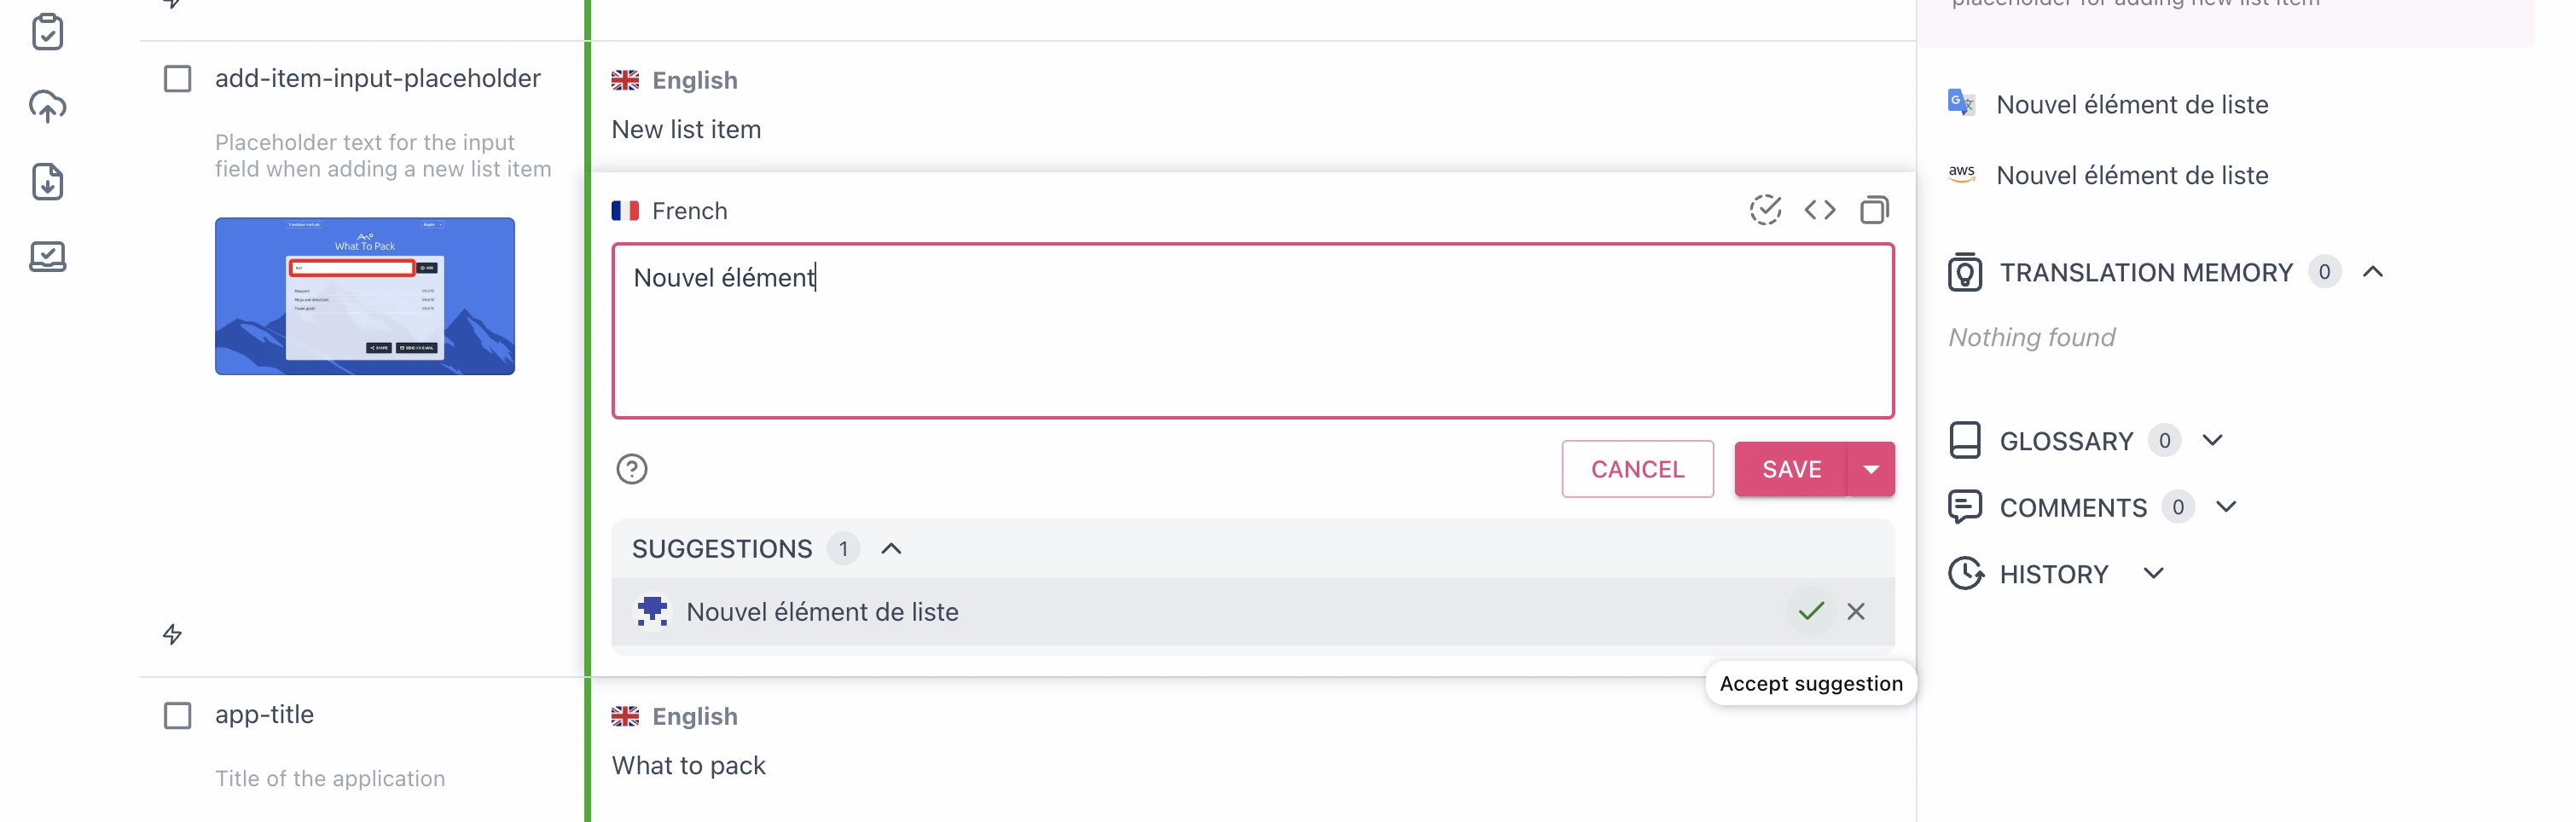Screen dimensions: 2576x822
Task: Accept the Nouvel élément de liste suggestion
Action: 1810,611
